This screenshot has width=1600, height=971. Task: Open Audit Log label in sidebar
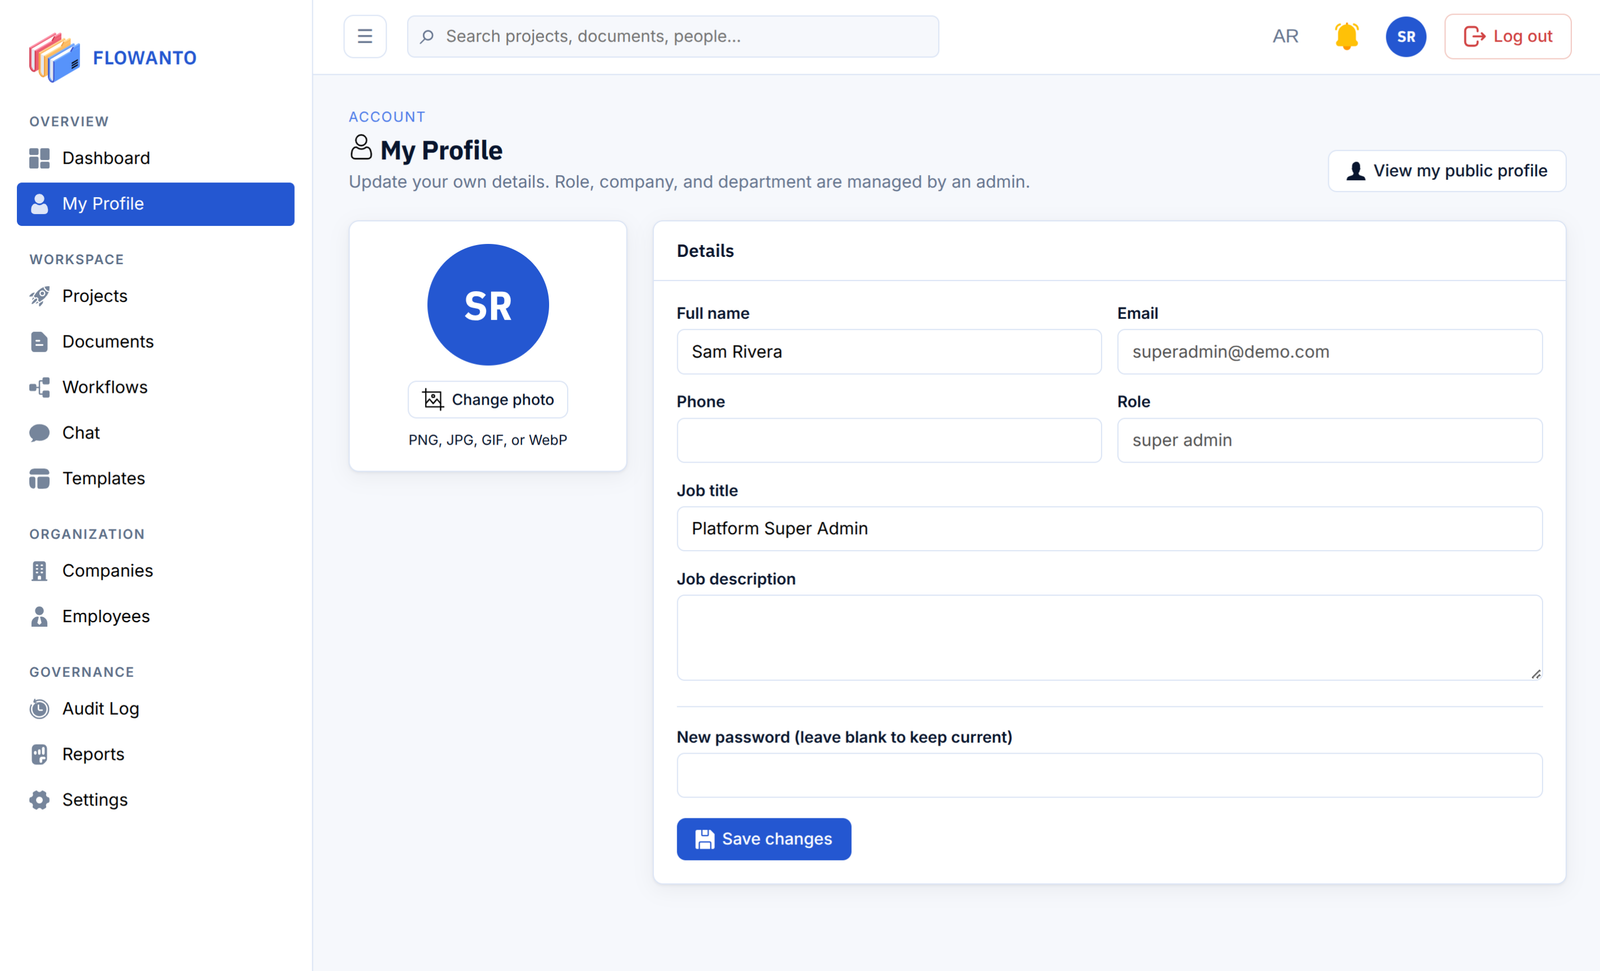[101, 709]
